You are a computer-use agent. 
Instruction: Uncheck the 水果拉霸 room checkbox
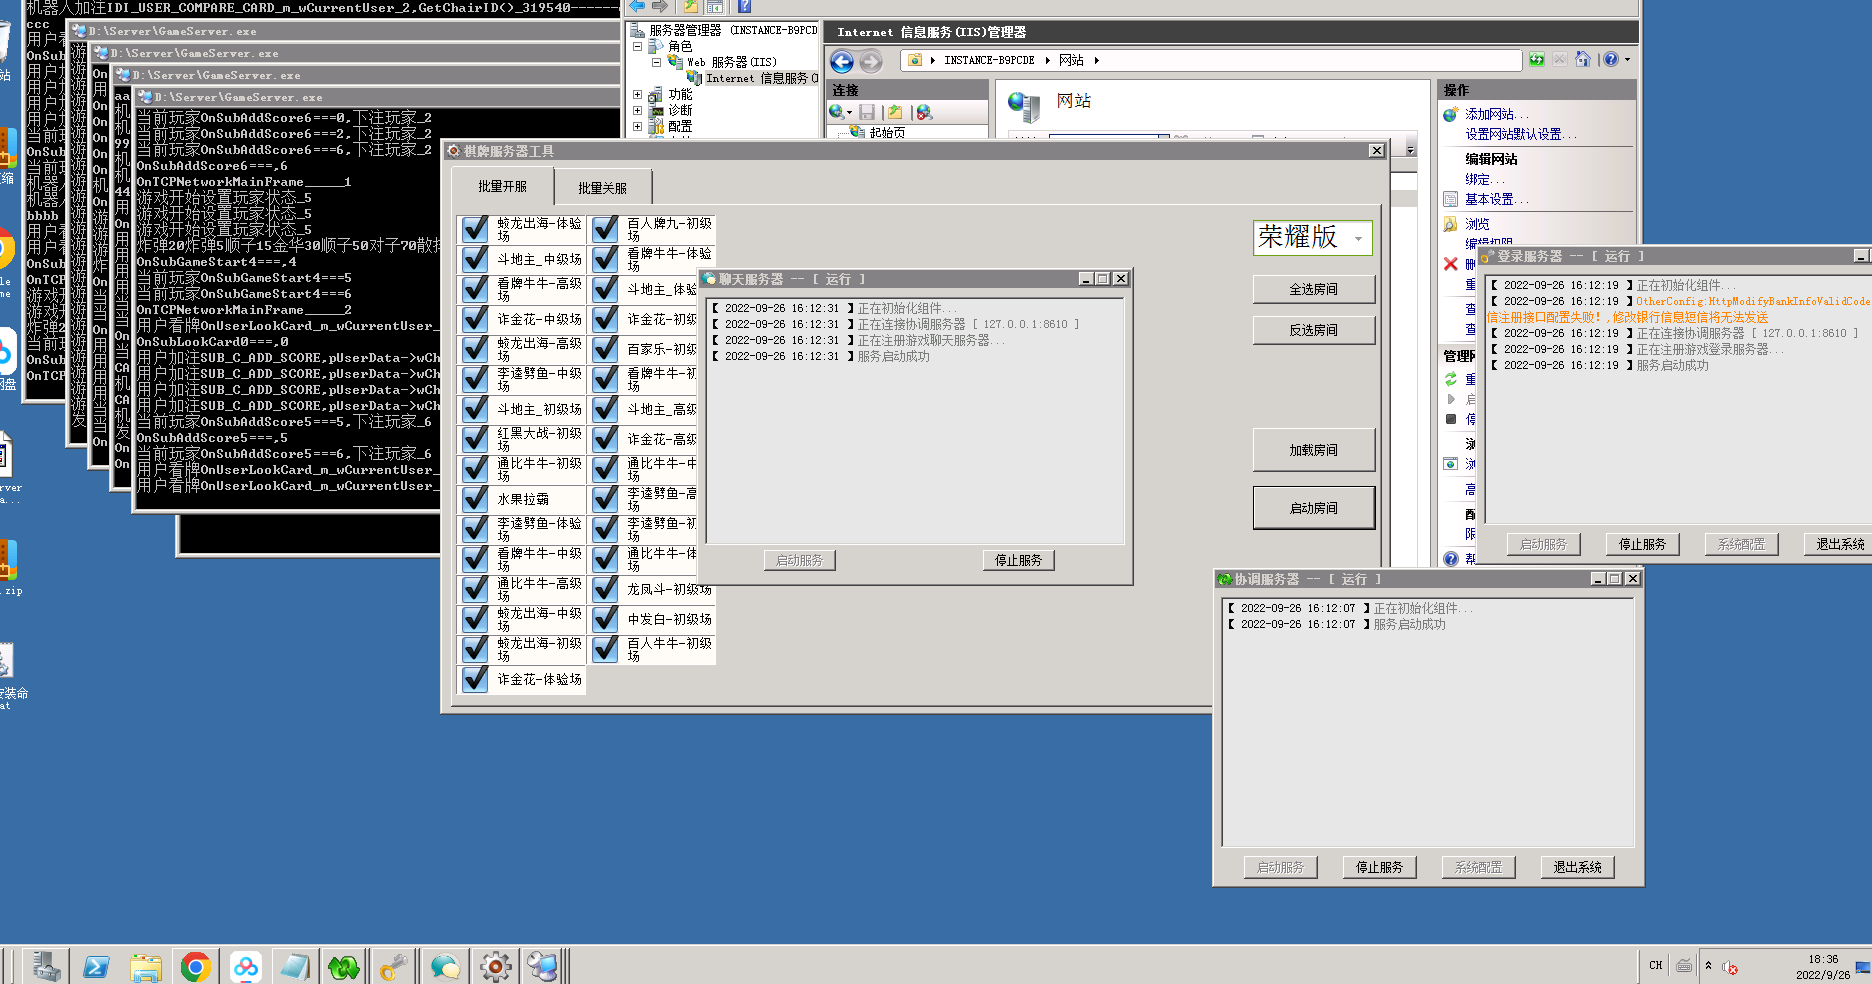[475, 499]
